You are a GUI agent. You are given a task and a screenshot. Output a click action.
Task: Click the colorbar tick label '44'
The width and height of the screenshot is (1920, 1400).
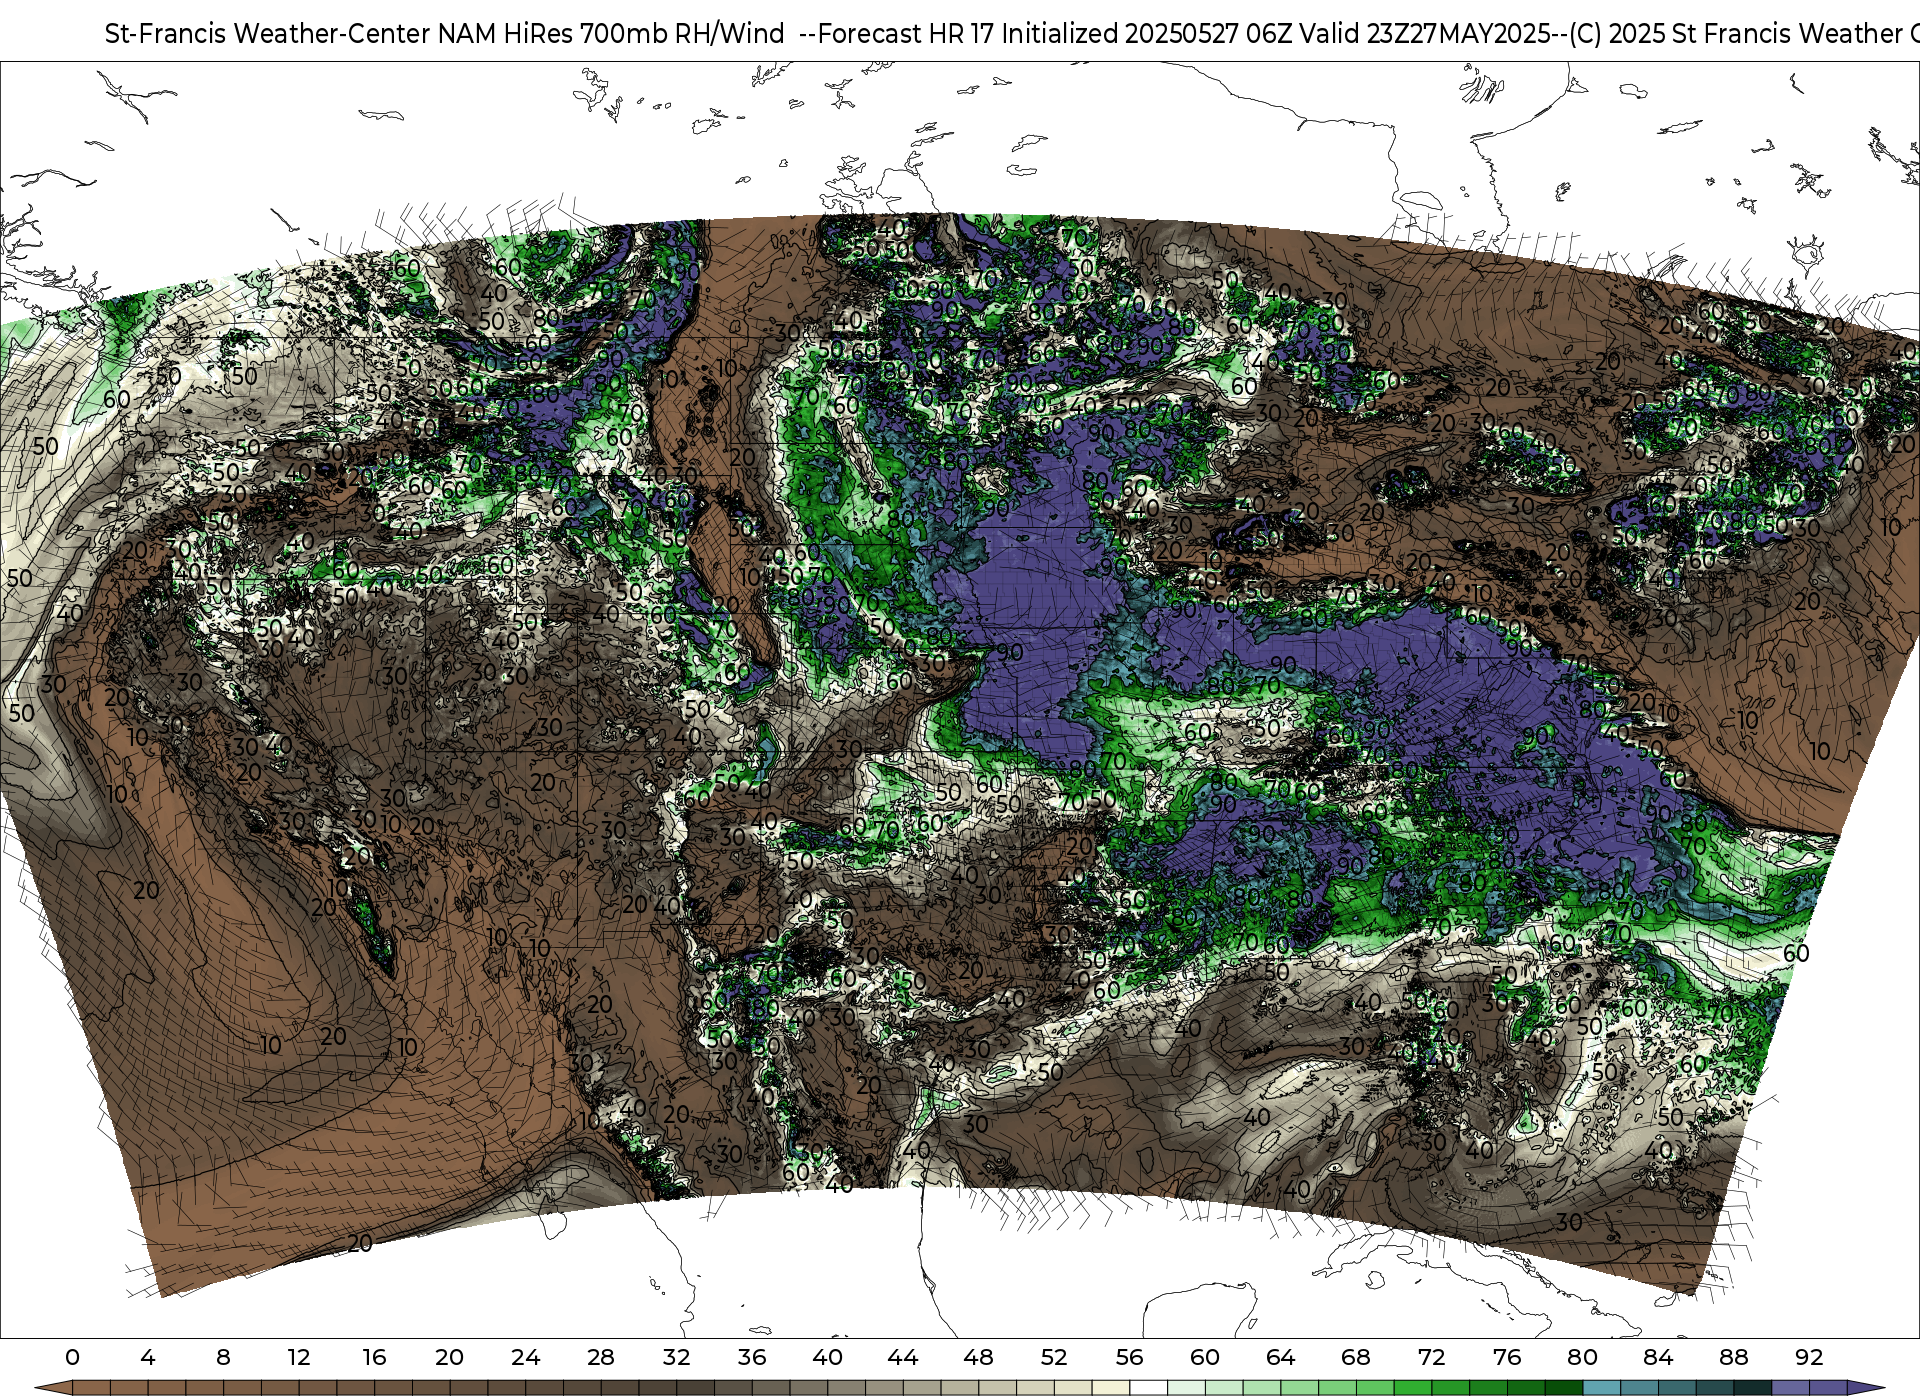(903, 1357)
